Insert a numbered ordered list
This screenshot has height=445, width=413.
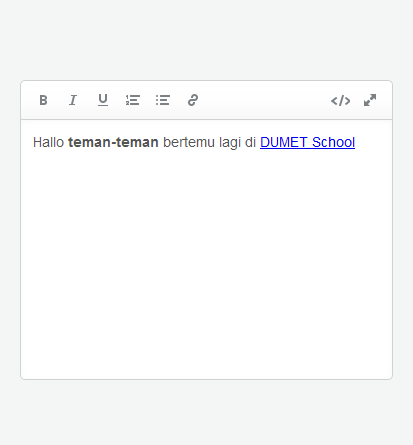[133, 100]
